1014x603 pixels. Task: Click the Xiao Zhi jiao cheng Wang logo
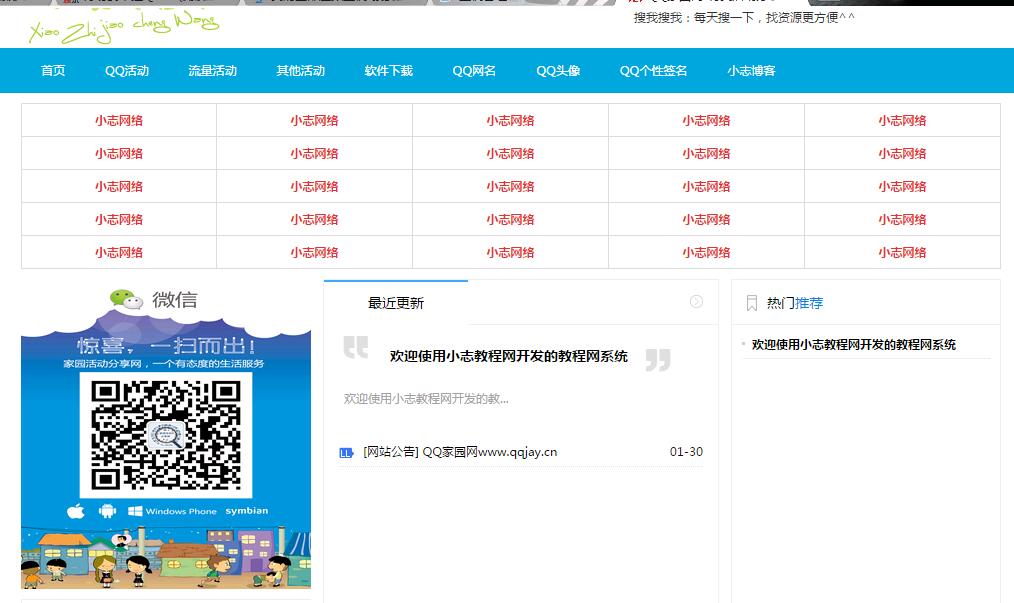124,27
